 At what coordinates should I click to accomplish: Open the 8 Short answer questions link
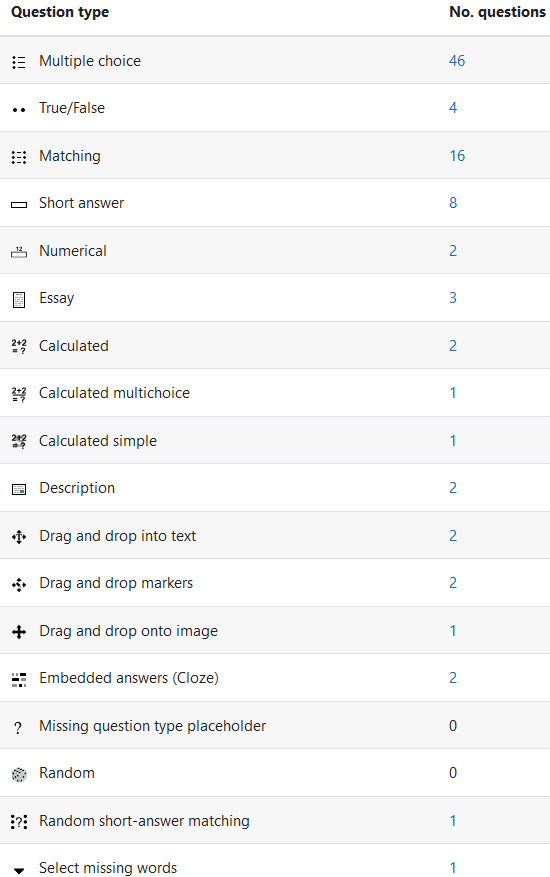[453, 202]
